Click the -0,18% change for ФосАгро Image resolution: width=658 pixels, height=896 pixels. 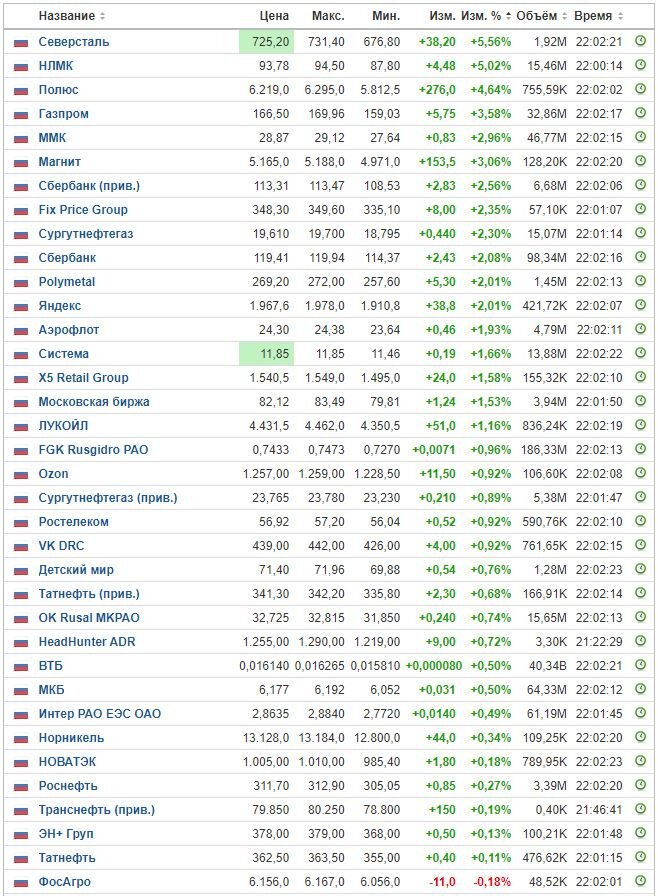pyautogui.click(x=492, y=882)
